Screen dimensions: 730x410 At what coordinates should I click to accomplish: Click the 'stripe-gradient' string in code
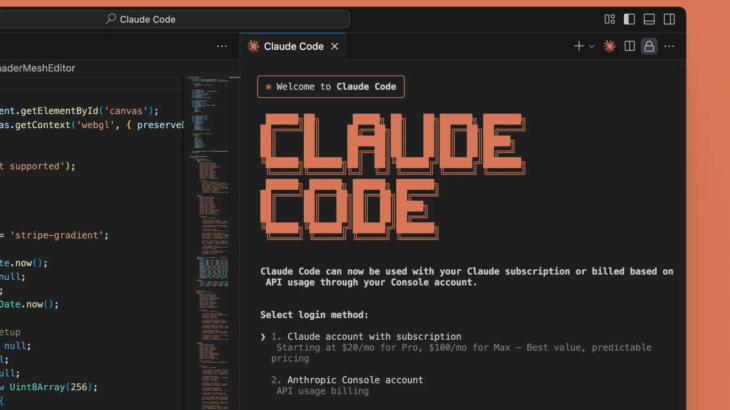(56, 235)
